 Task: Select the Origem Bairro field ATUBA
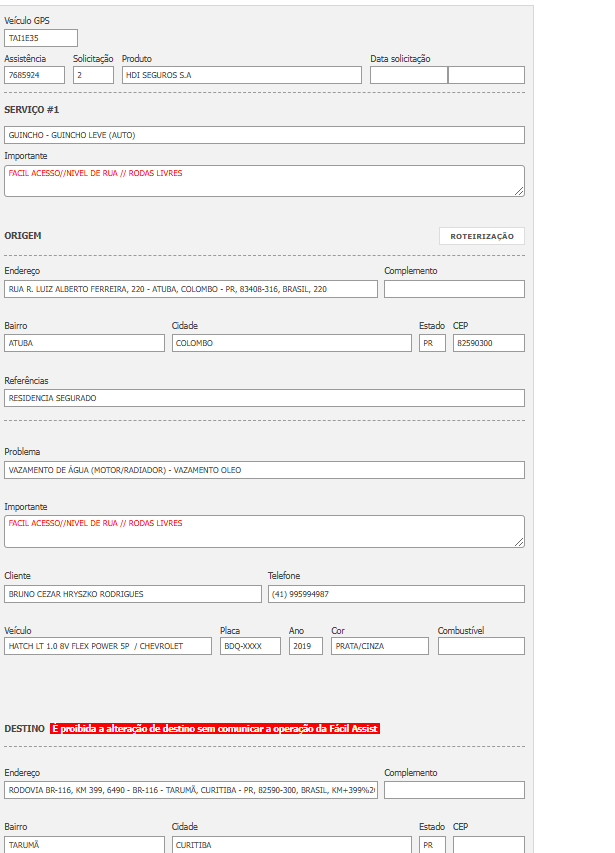point(84,343)
